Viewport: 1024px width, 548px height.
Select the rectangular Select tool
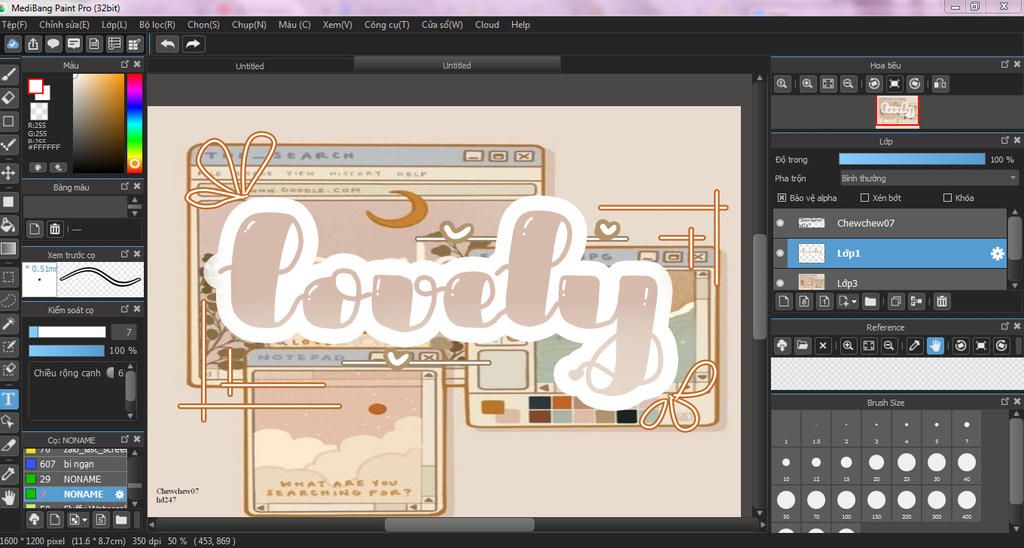pyautogui.click(x=8, y=277)
